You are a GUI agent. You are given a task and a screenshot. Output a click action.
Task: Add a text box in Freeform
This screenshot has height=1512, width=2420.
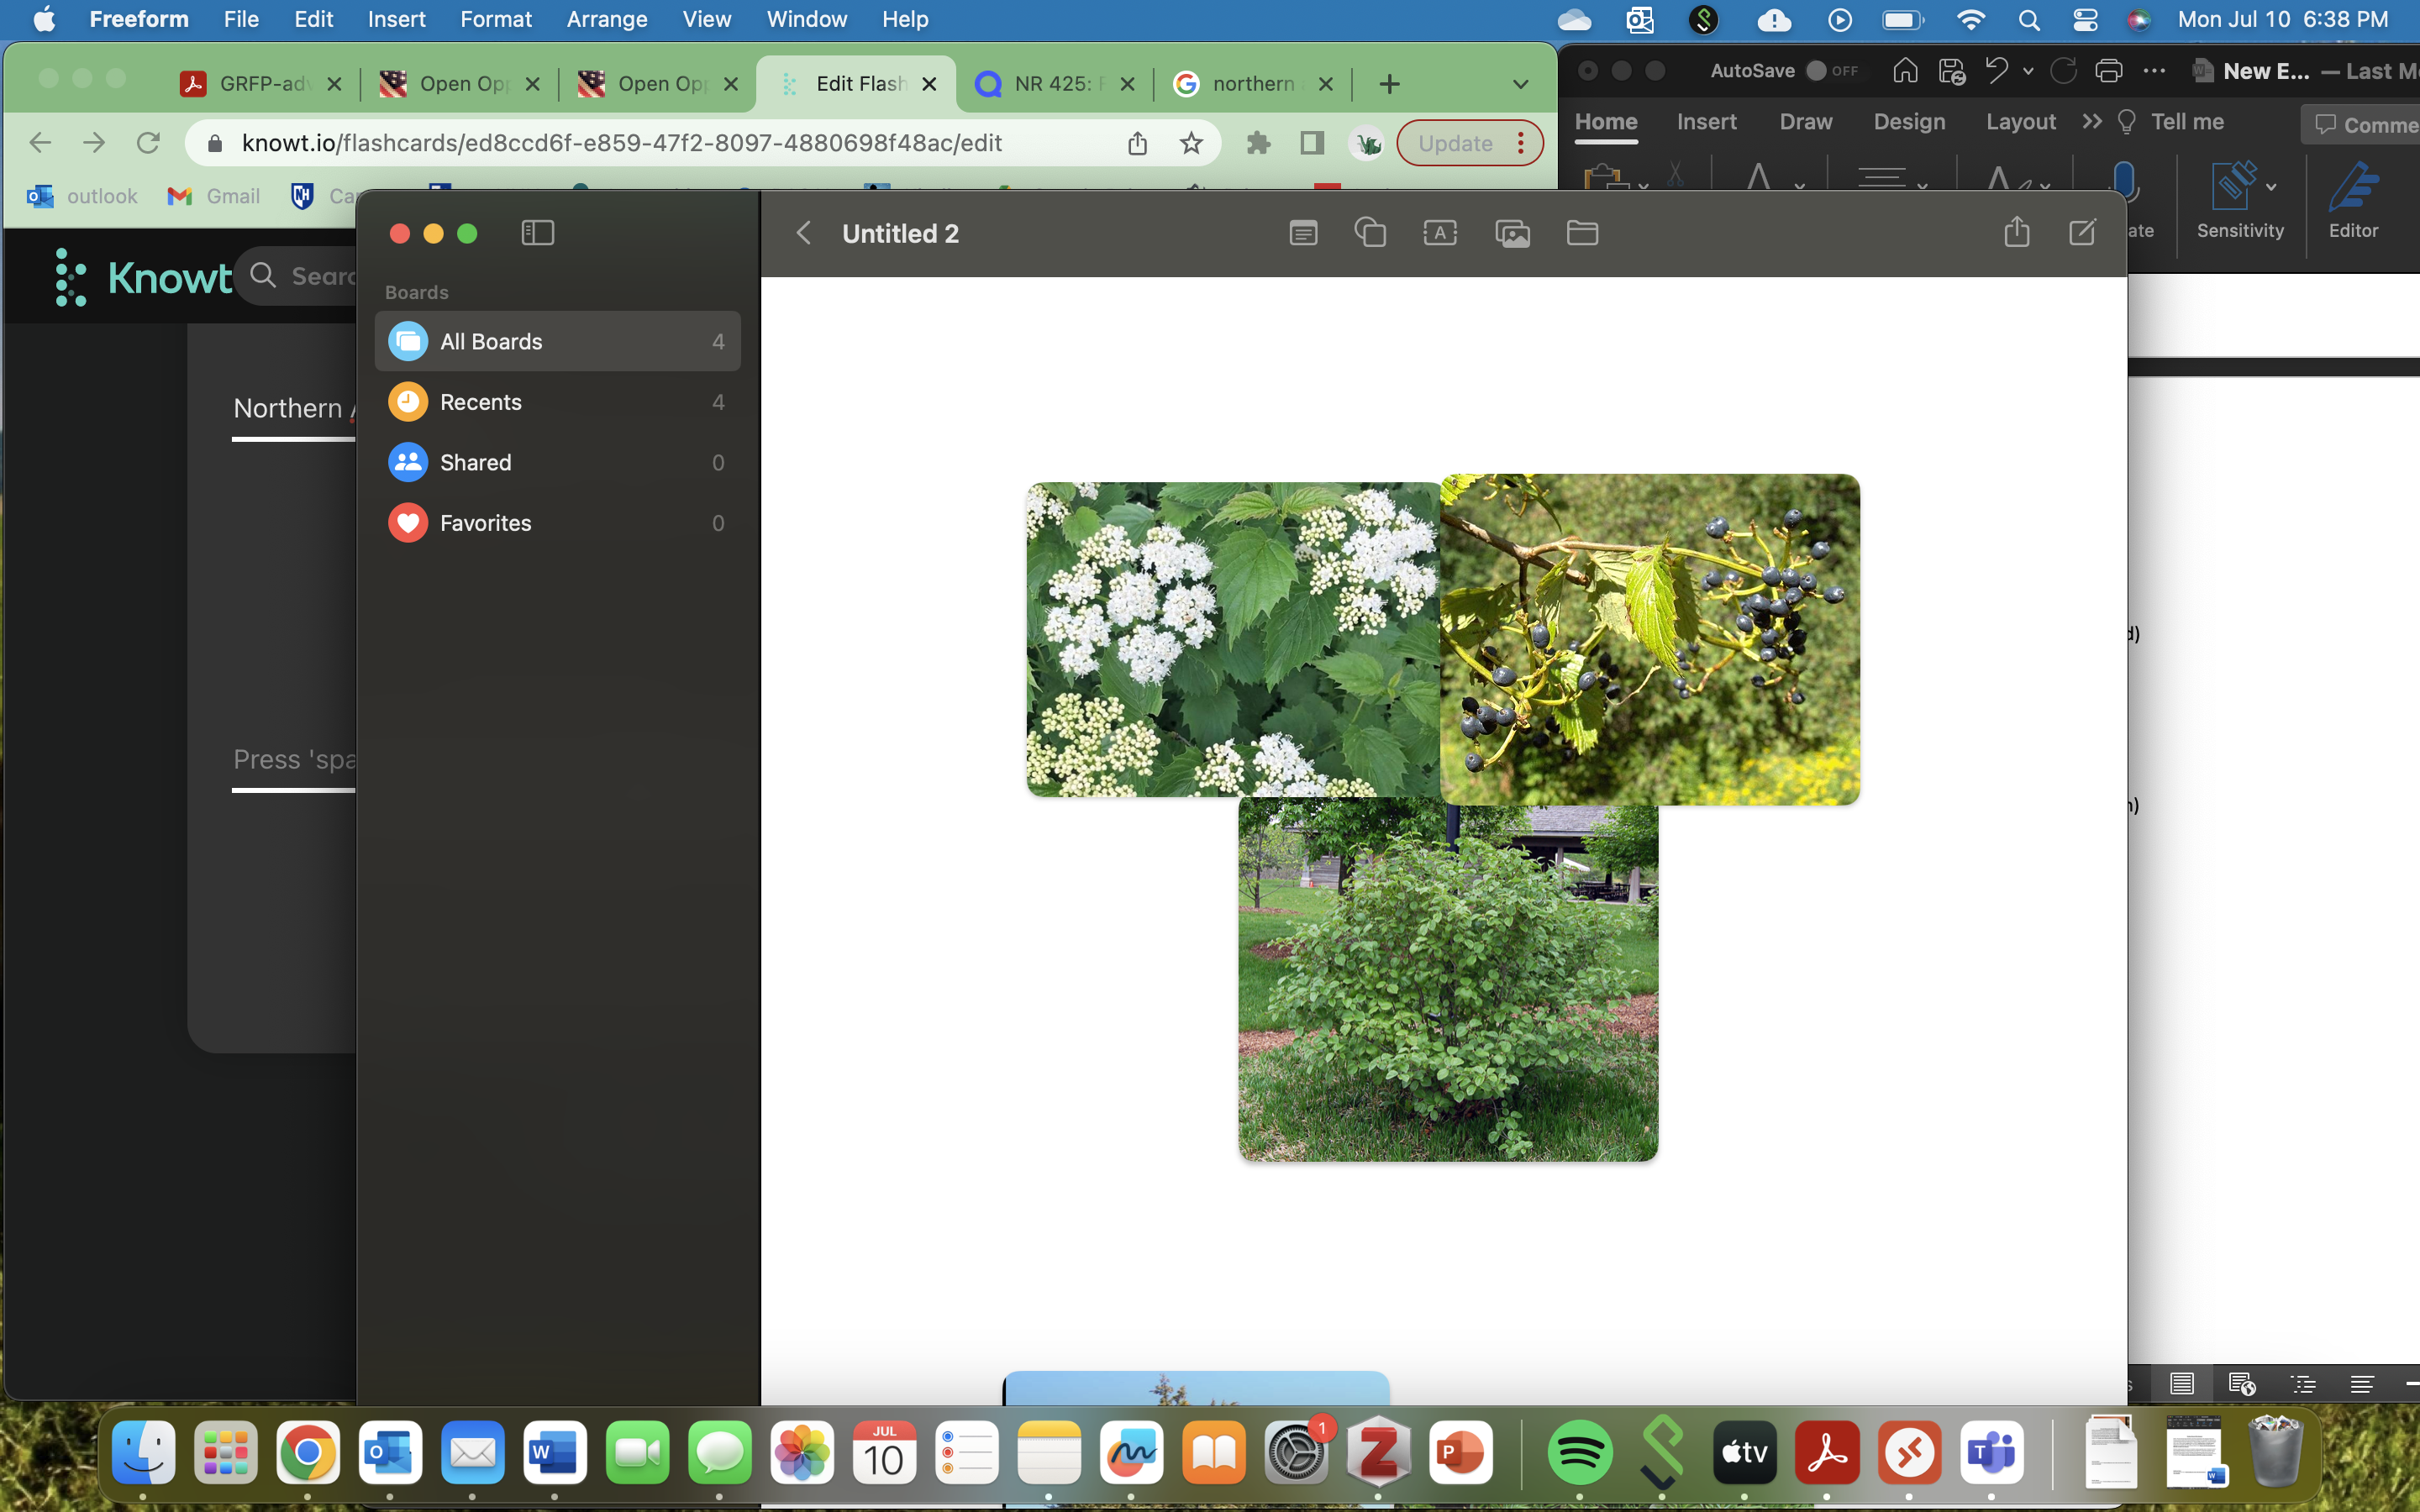1440,233
